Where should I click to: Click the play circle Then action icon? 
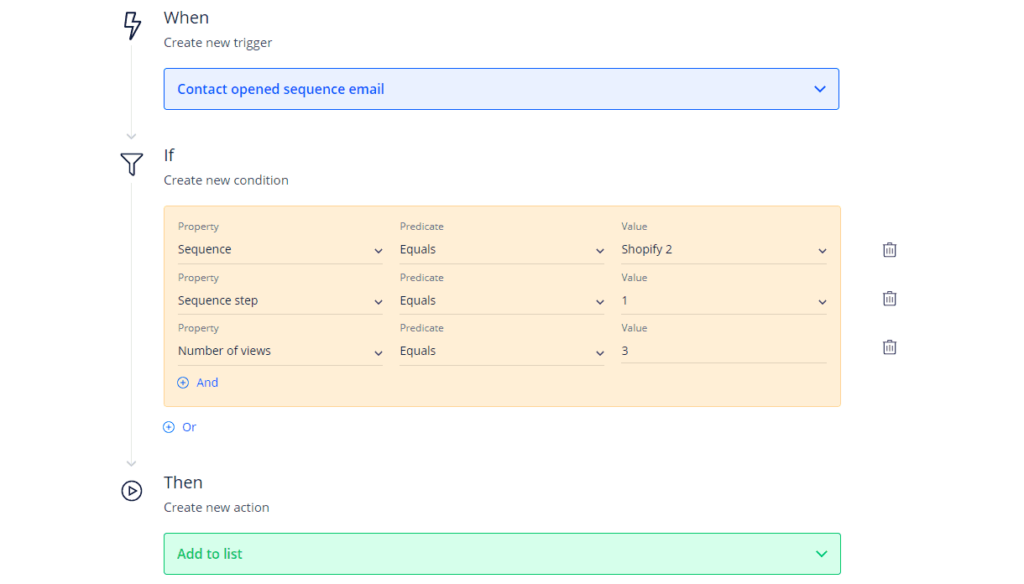click(x=132, y=491)
